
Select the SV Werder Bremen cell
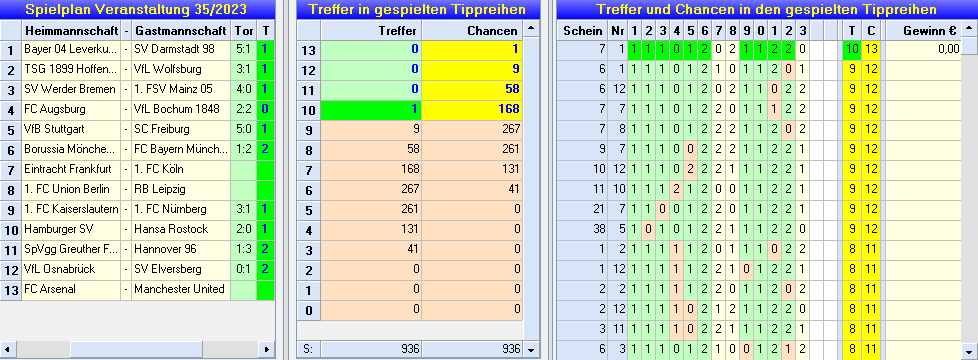pos(70,89)
